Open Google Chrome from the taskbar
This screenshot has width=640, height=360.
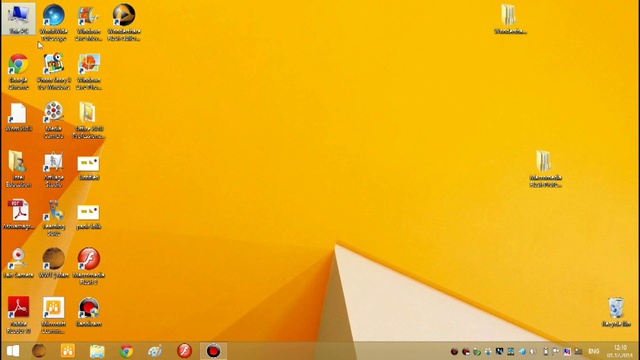126,351
